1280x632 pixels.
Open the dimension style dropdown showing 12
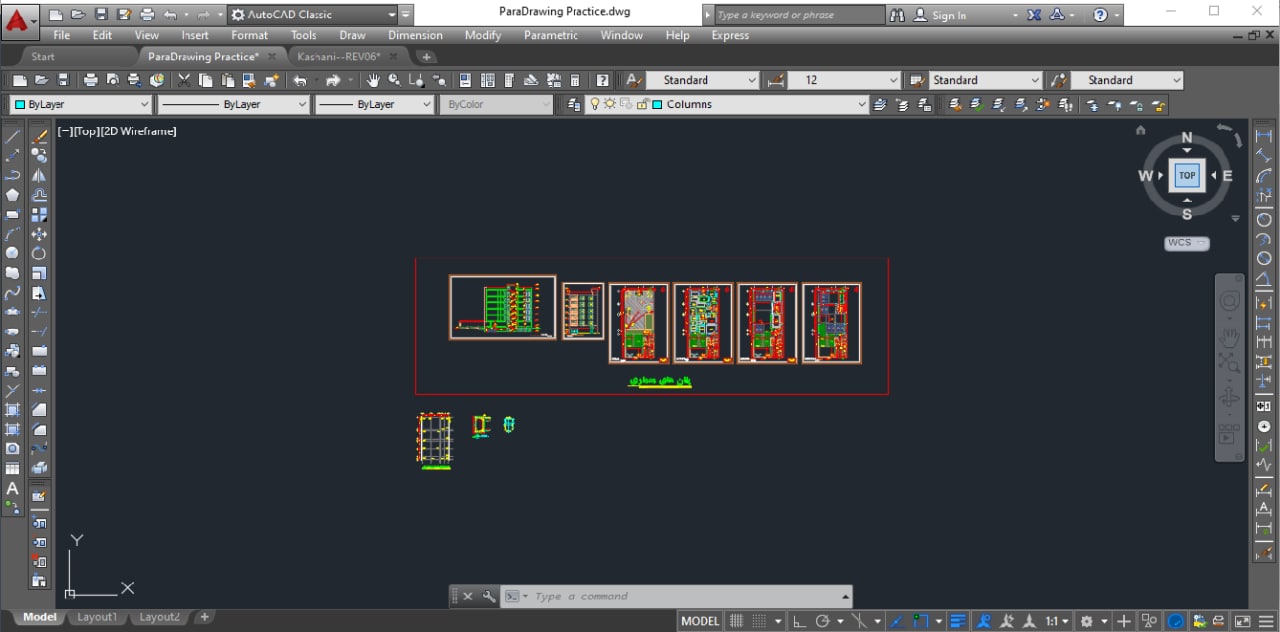tap(844, 80)
